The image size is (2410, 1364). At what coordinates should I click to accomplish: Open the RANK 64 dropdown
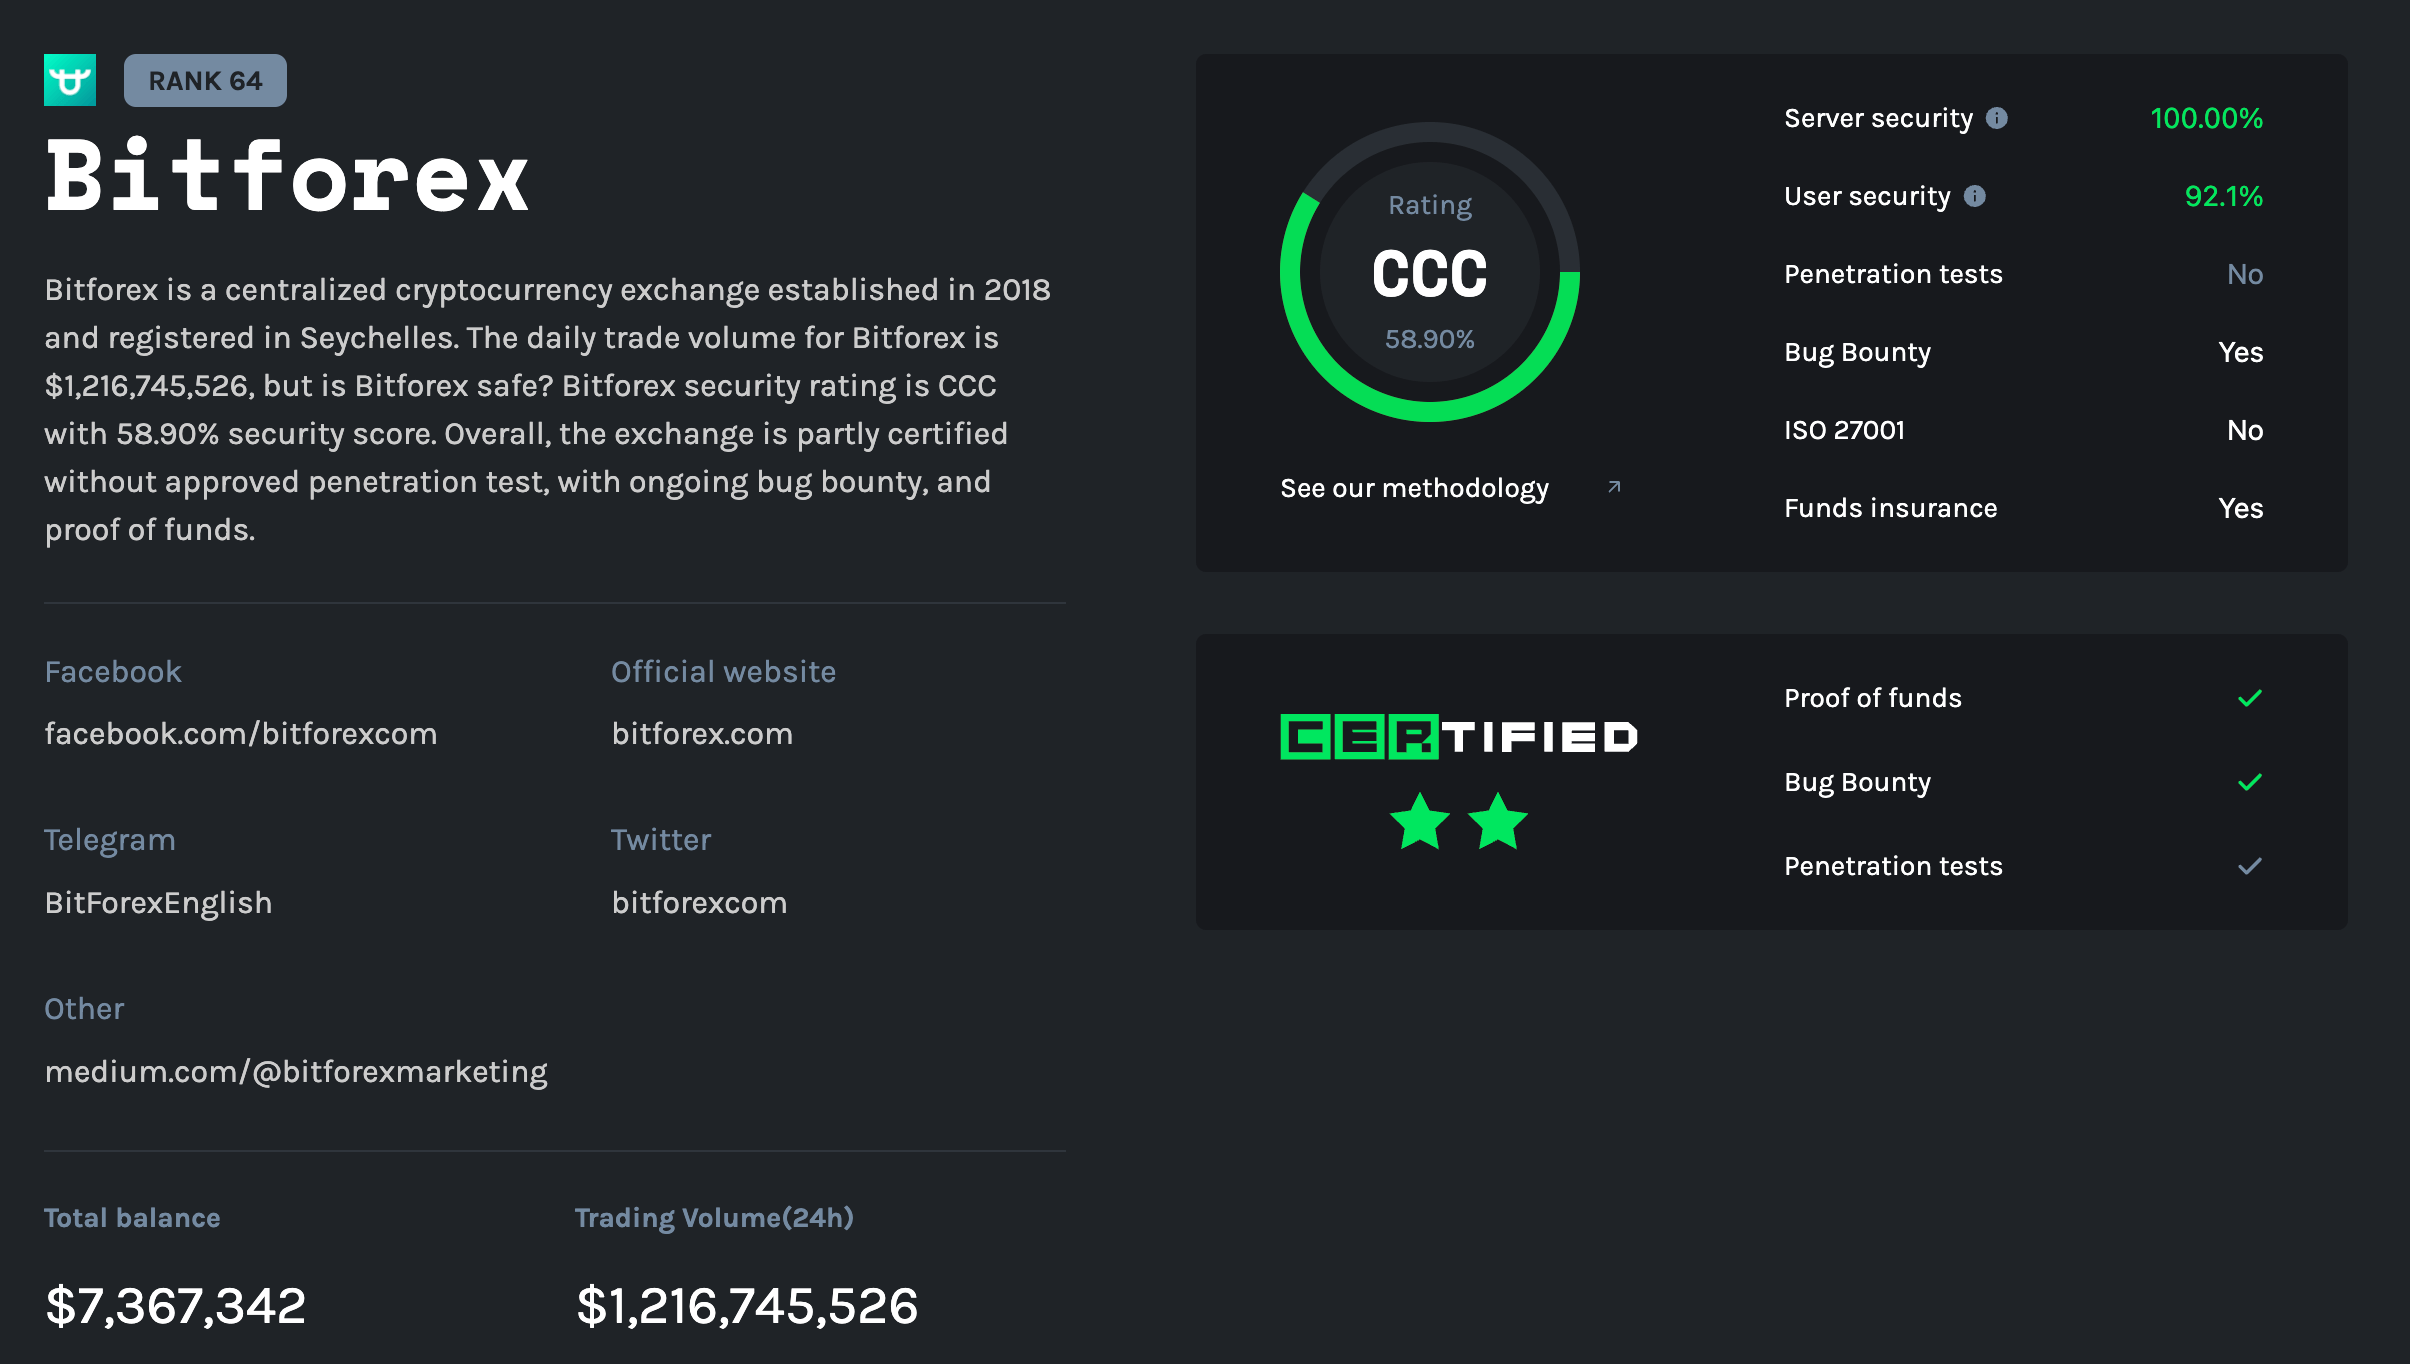(x=205, y=79)
